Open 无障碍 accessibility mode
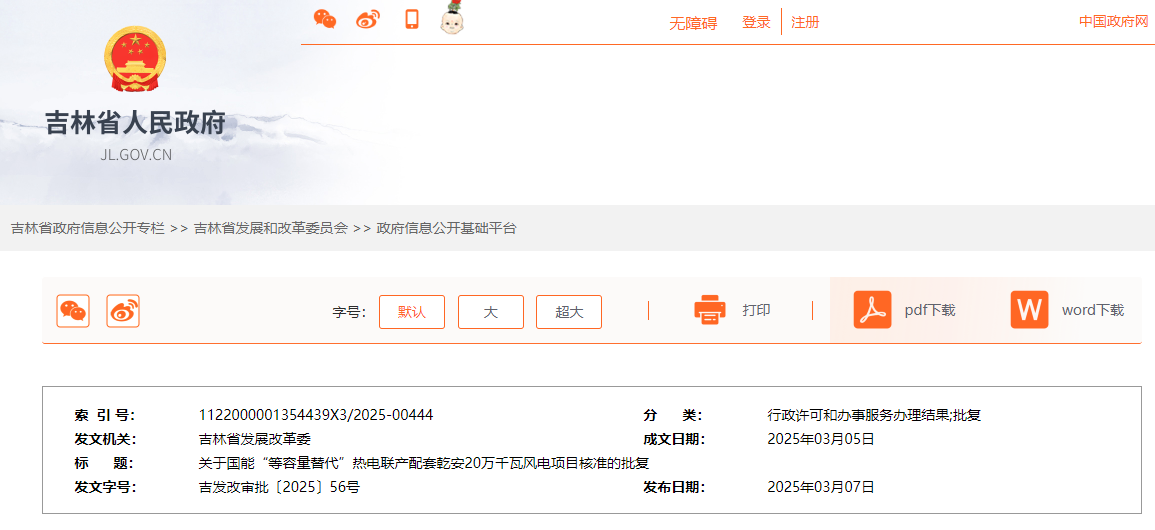Viewport: 1155px width, 530px height. (x=693, y=23)
